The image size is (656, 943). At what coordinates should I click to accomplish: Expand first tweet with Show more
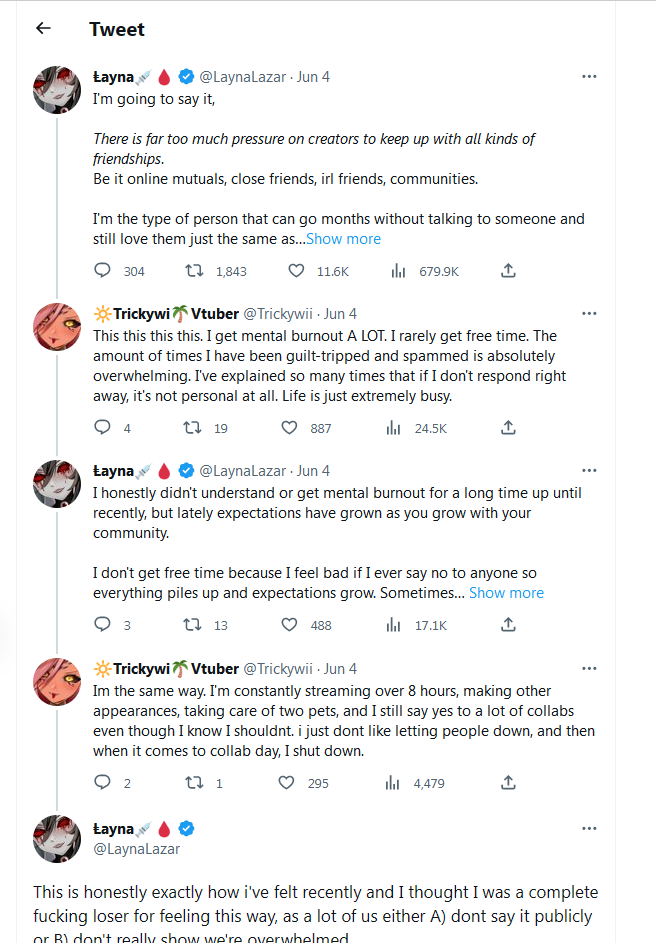click(x=343, y=239)
